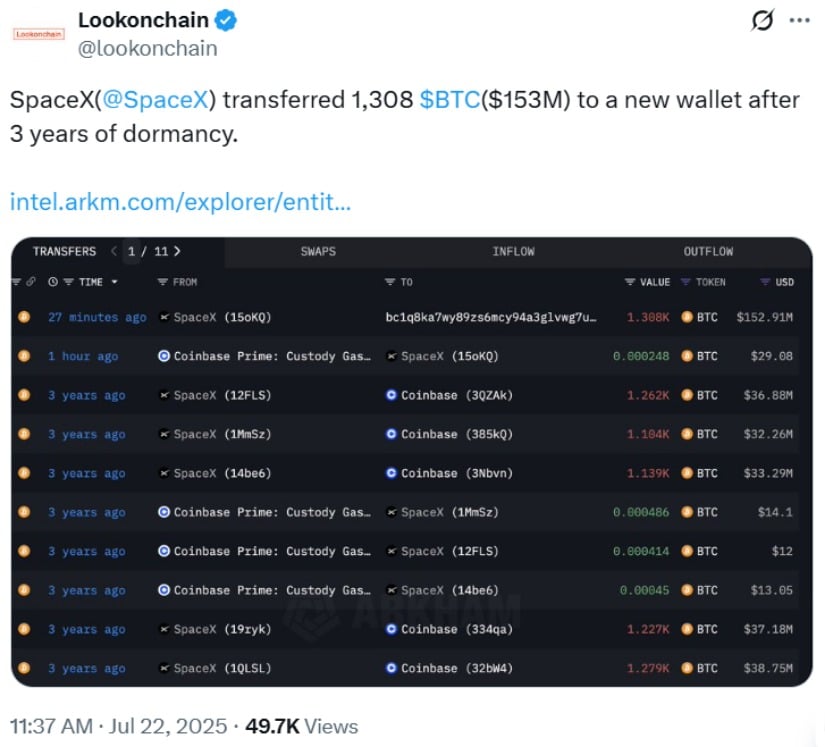Click the $BTC cashtag link
825x747 pixels.
(450, 99)
